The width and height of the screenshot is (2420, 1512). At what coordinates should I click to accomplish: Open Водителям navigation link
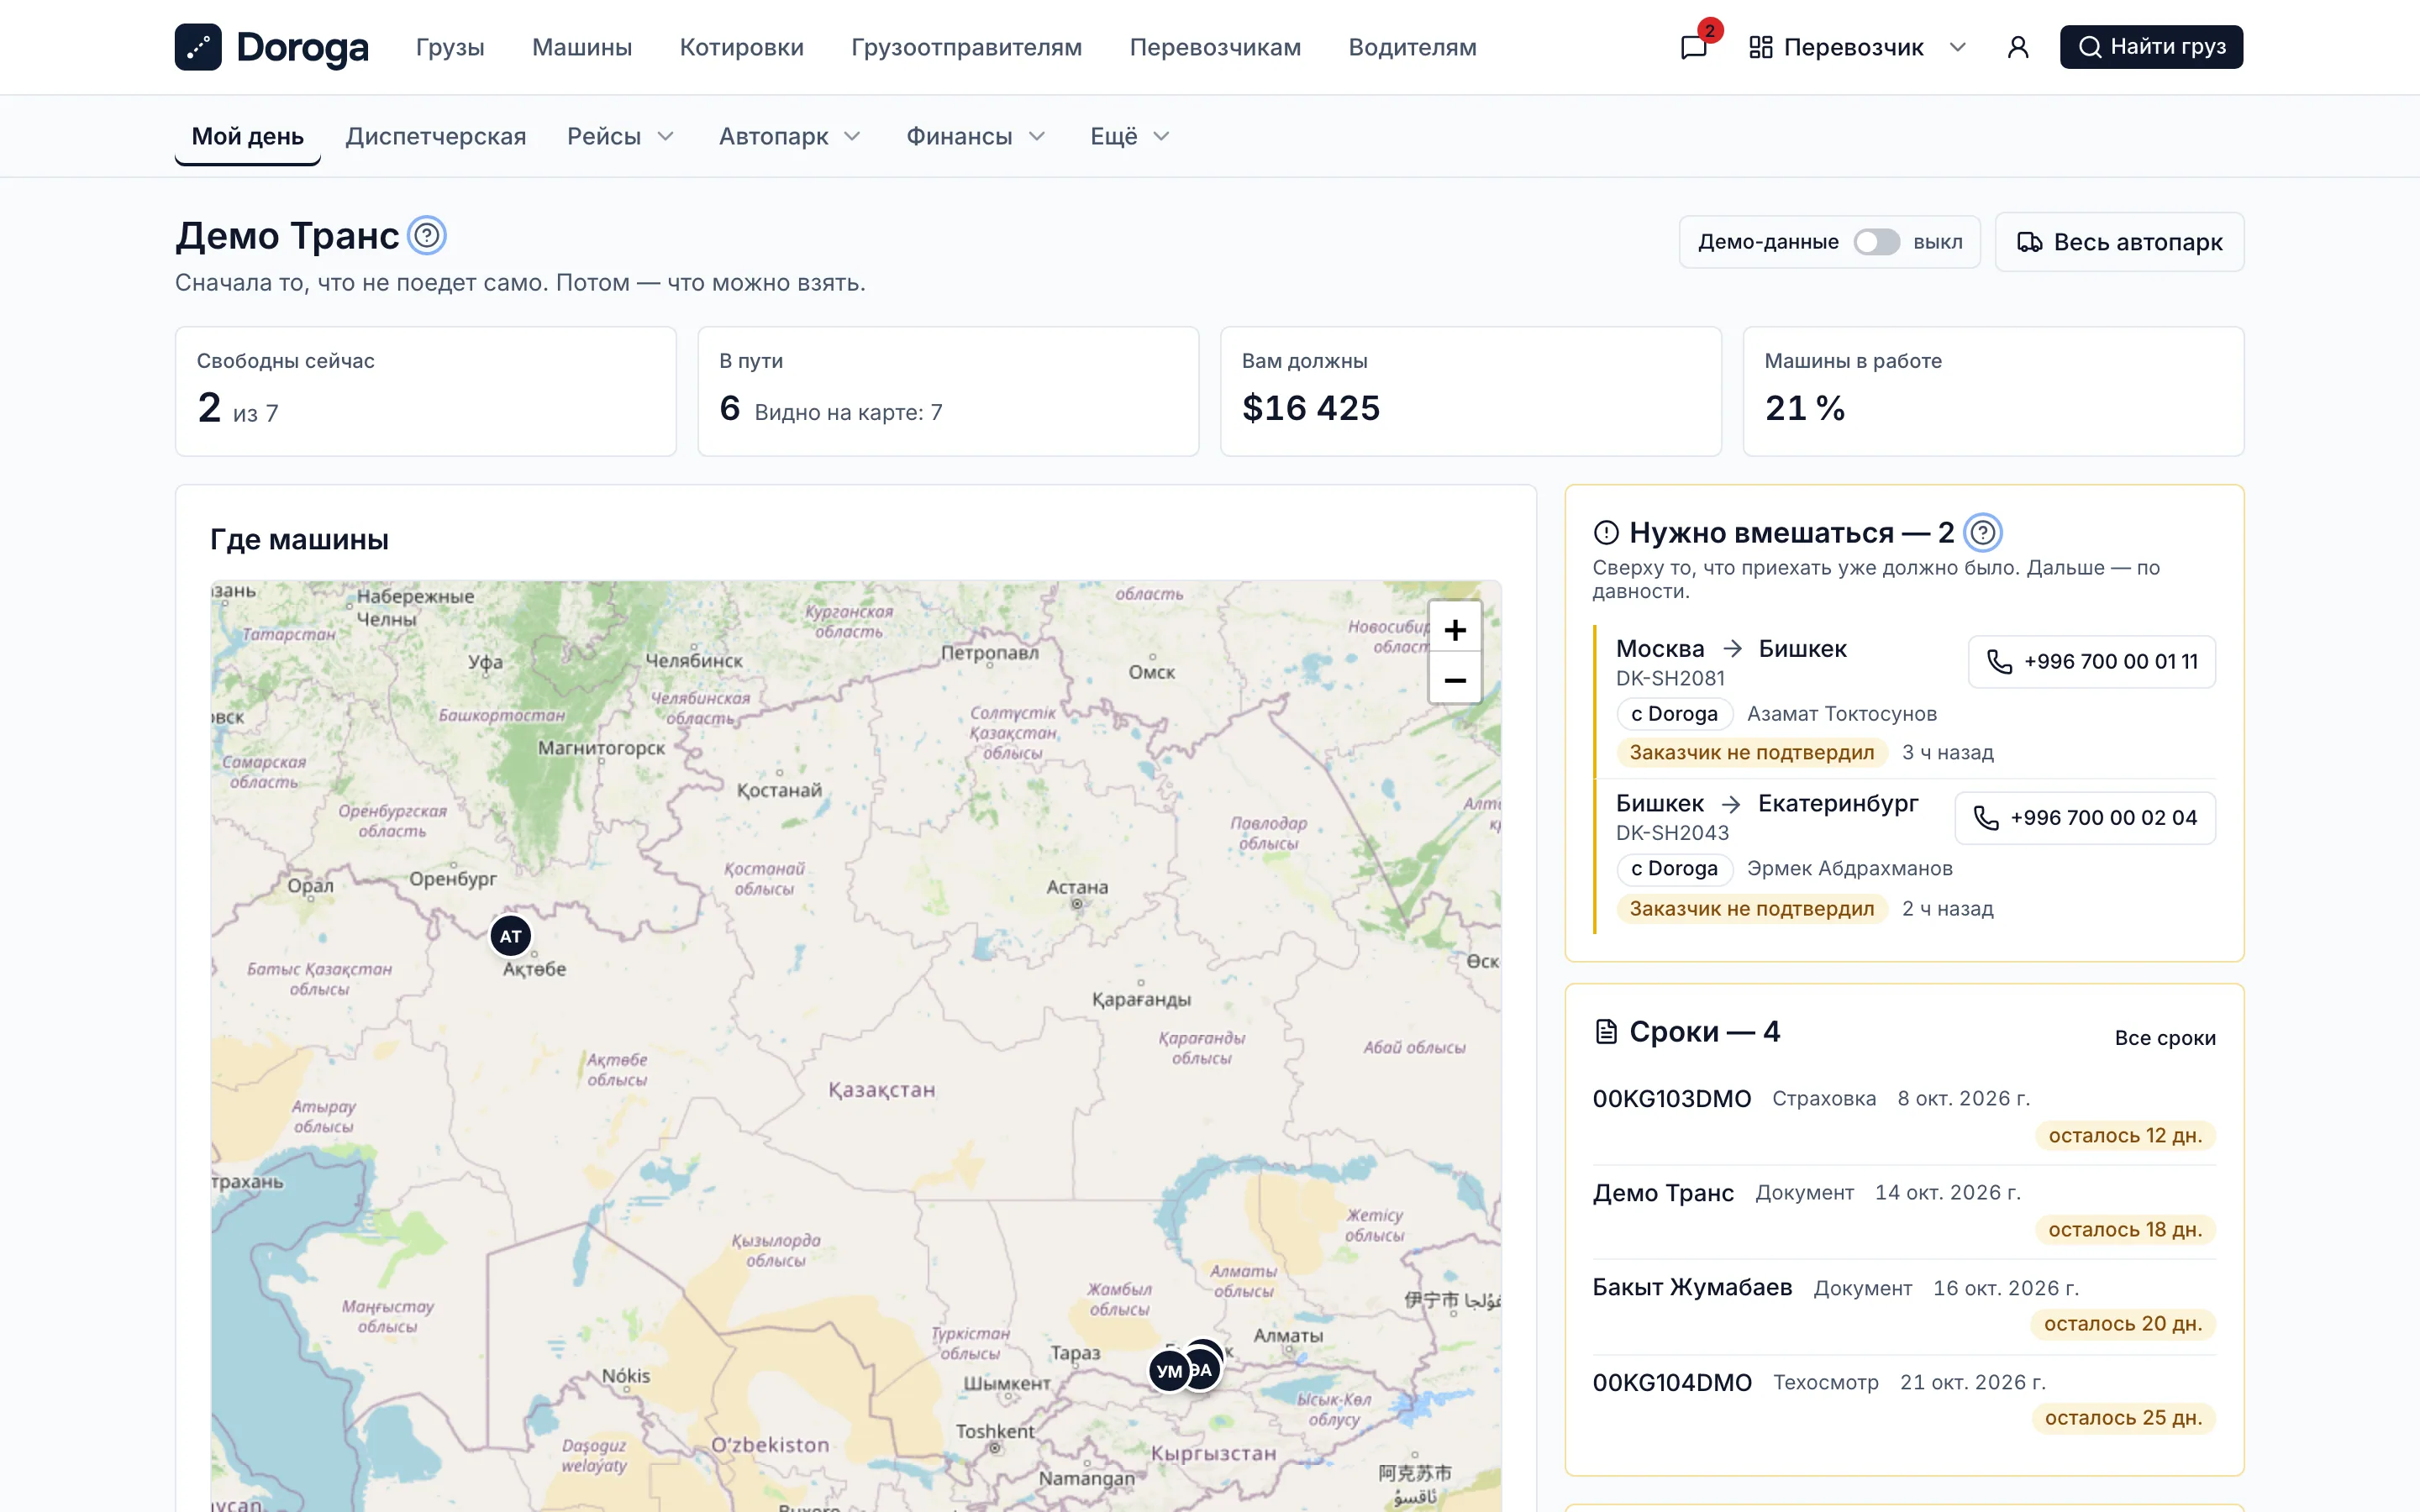(1412, 47)
